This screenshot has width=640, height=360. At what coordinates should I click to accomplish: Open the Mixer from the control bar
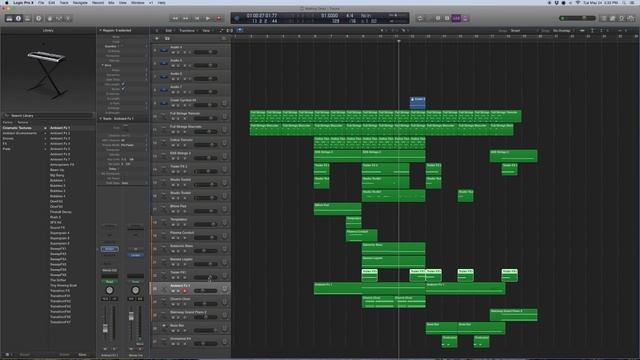(x=59, y=18)
